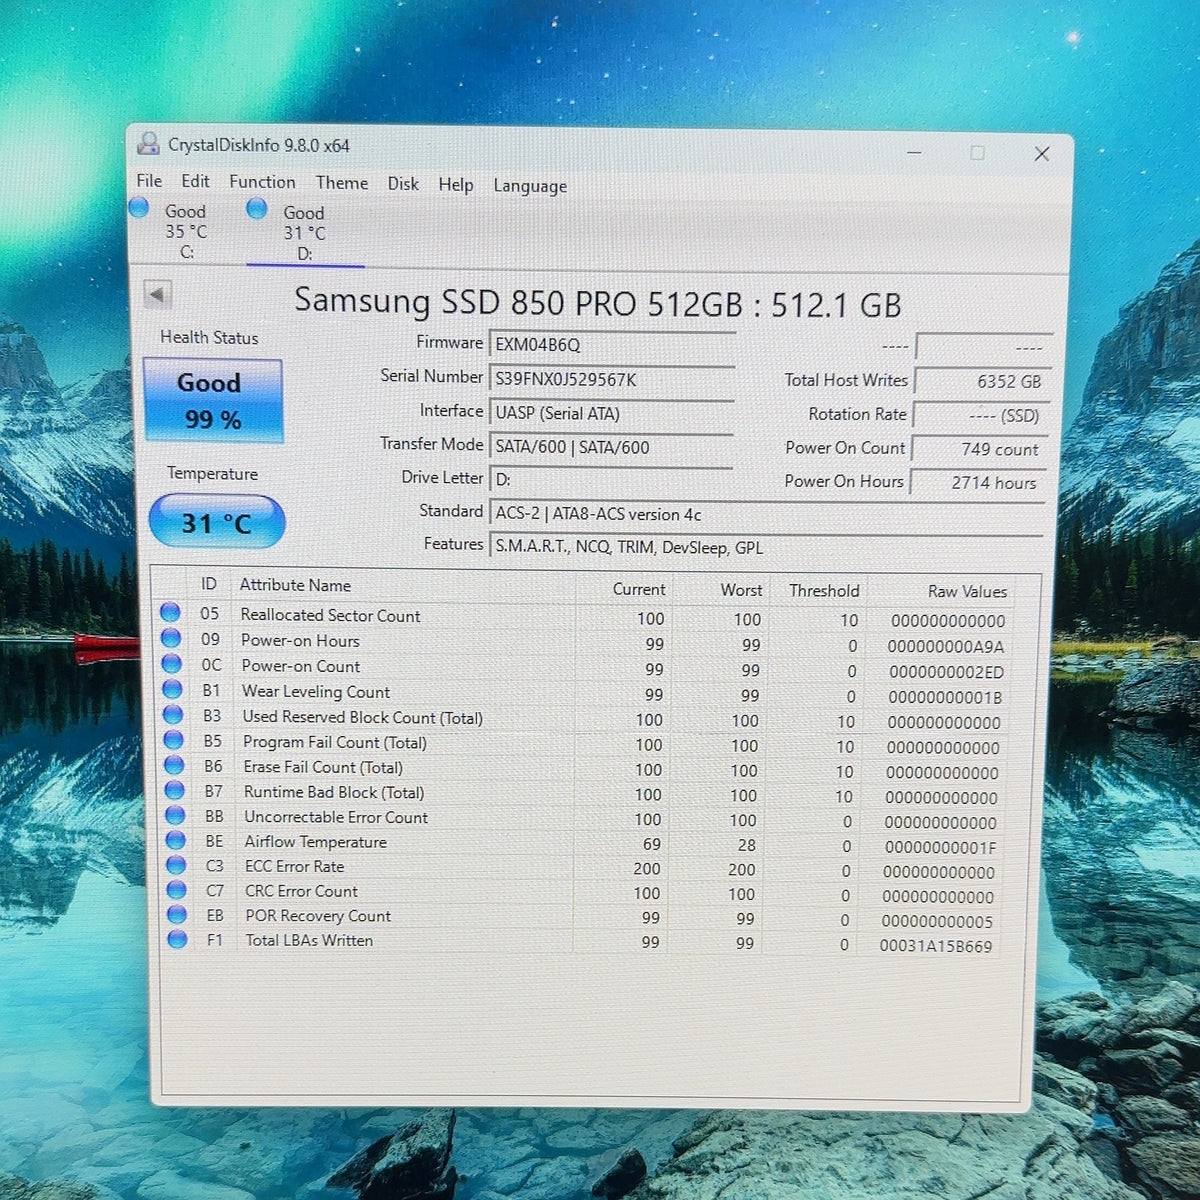Click the Good 99 % health status button
The width and height of the screenshot is (1200, 1200).
(213, 400)
